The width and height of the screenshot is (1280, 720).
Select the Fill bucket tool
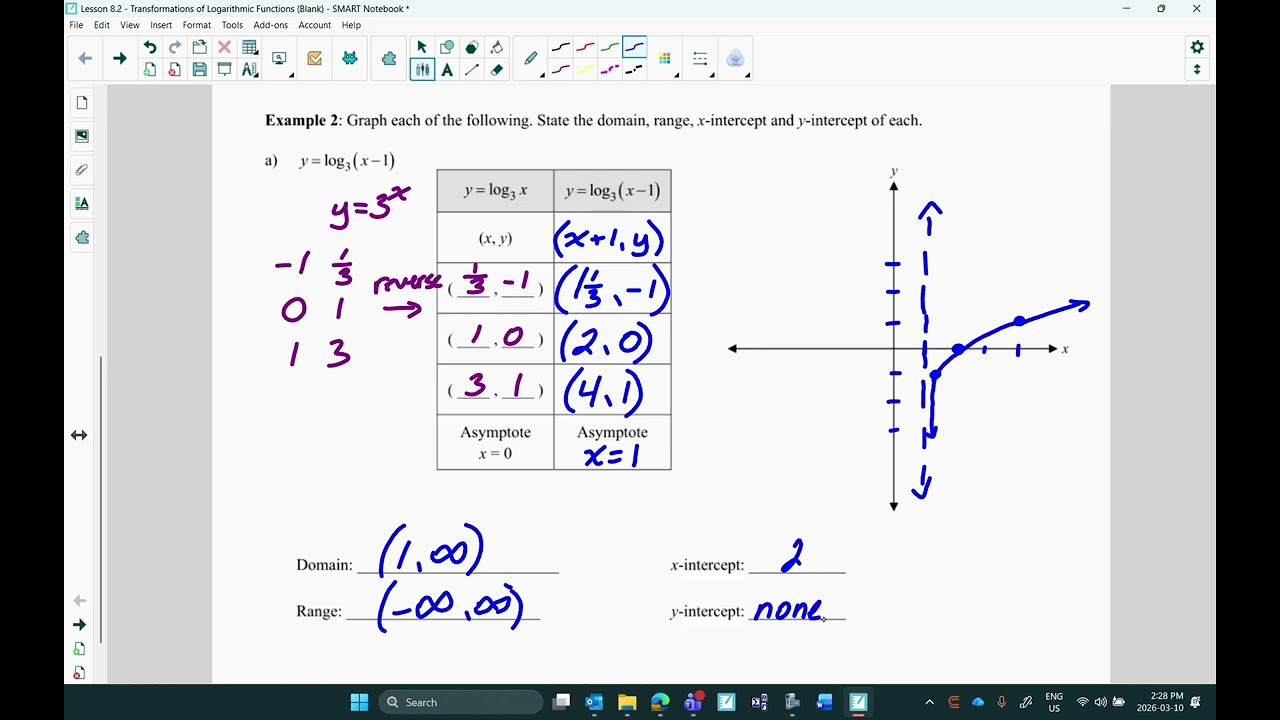point(497,47)
